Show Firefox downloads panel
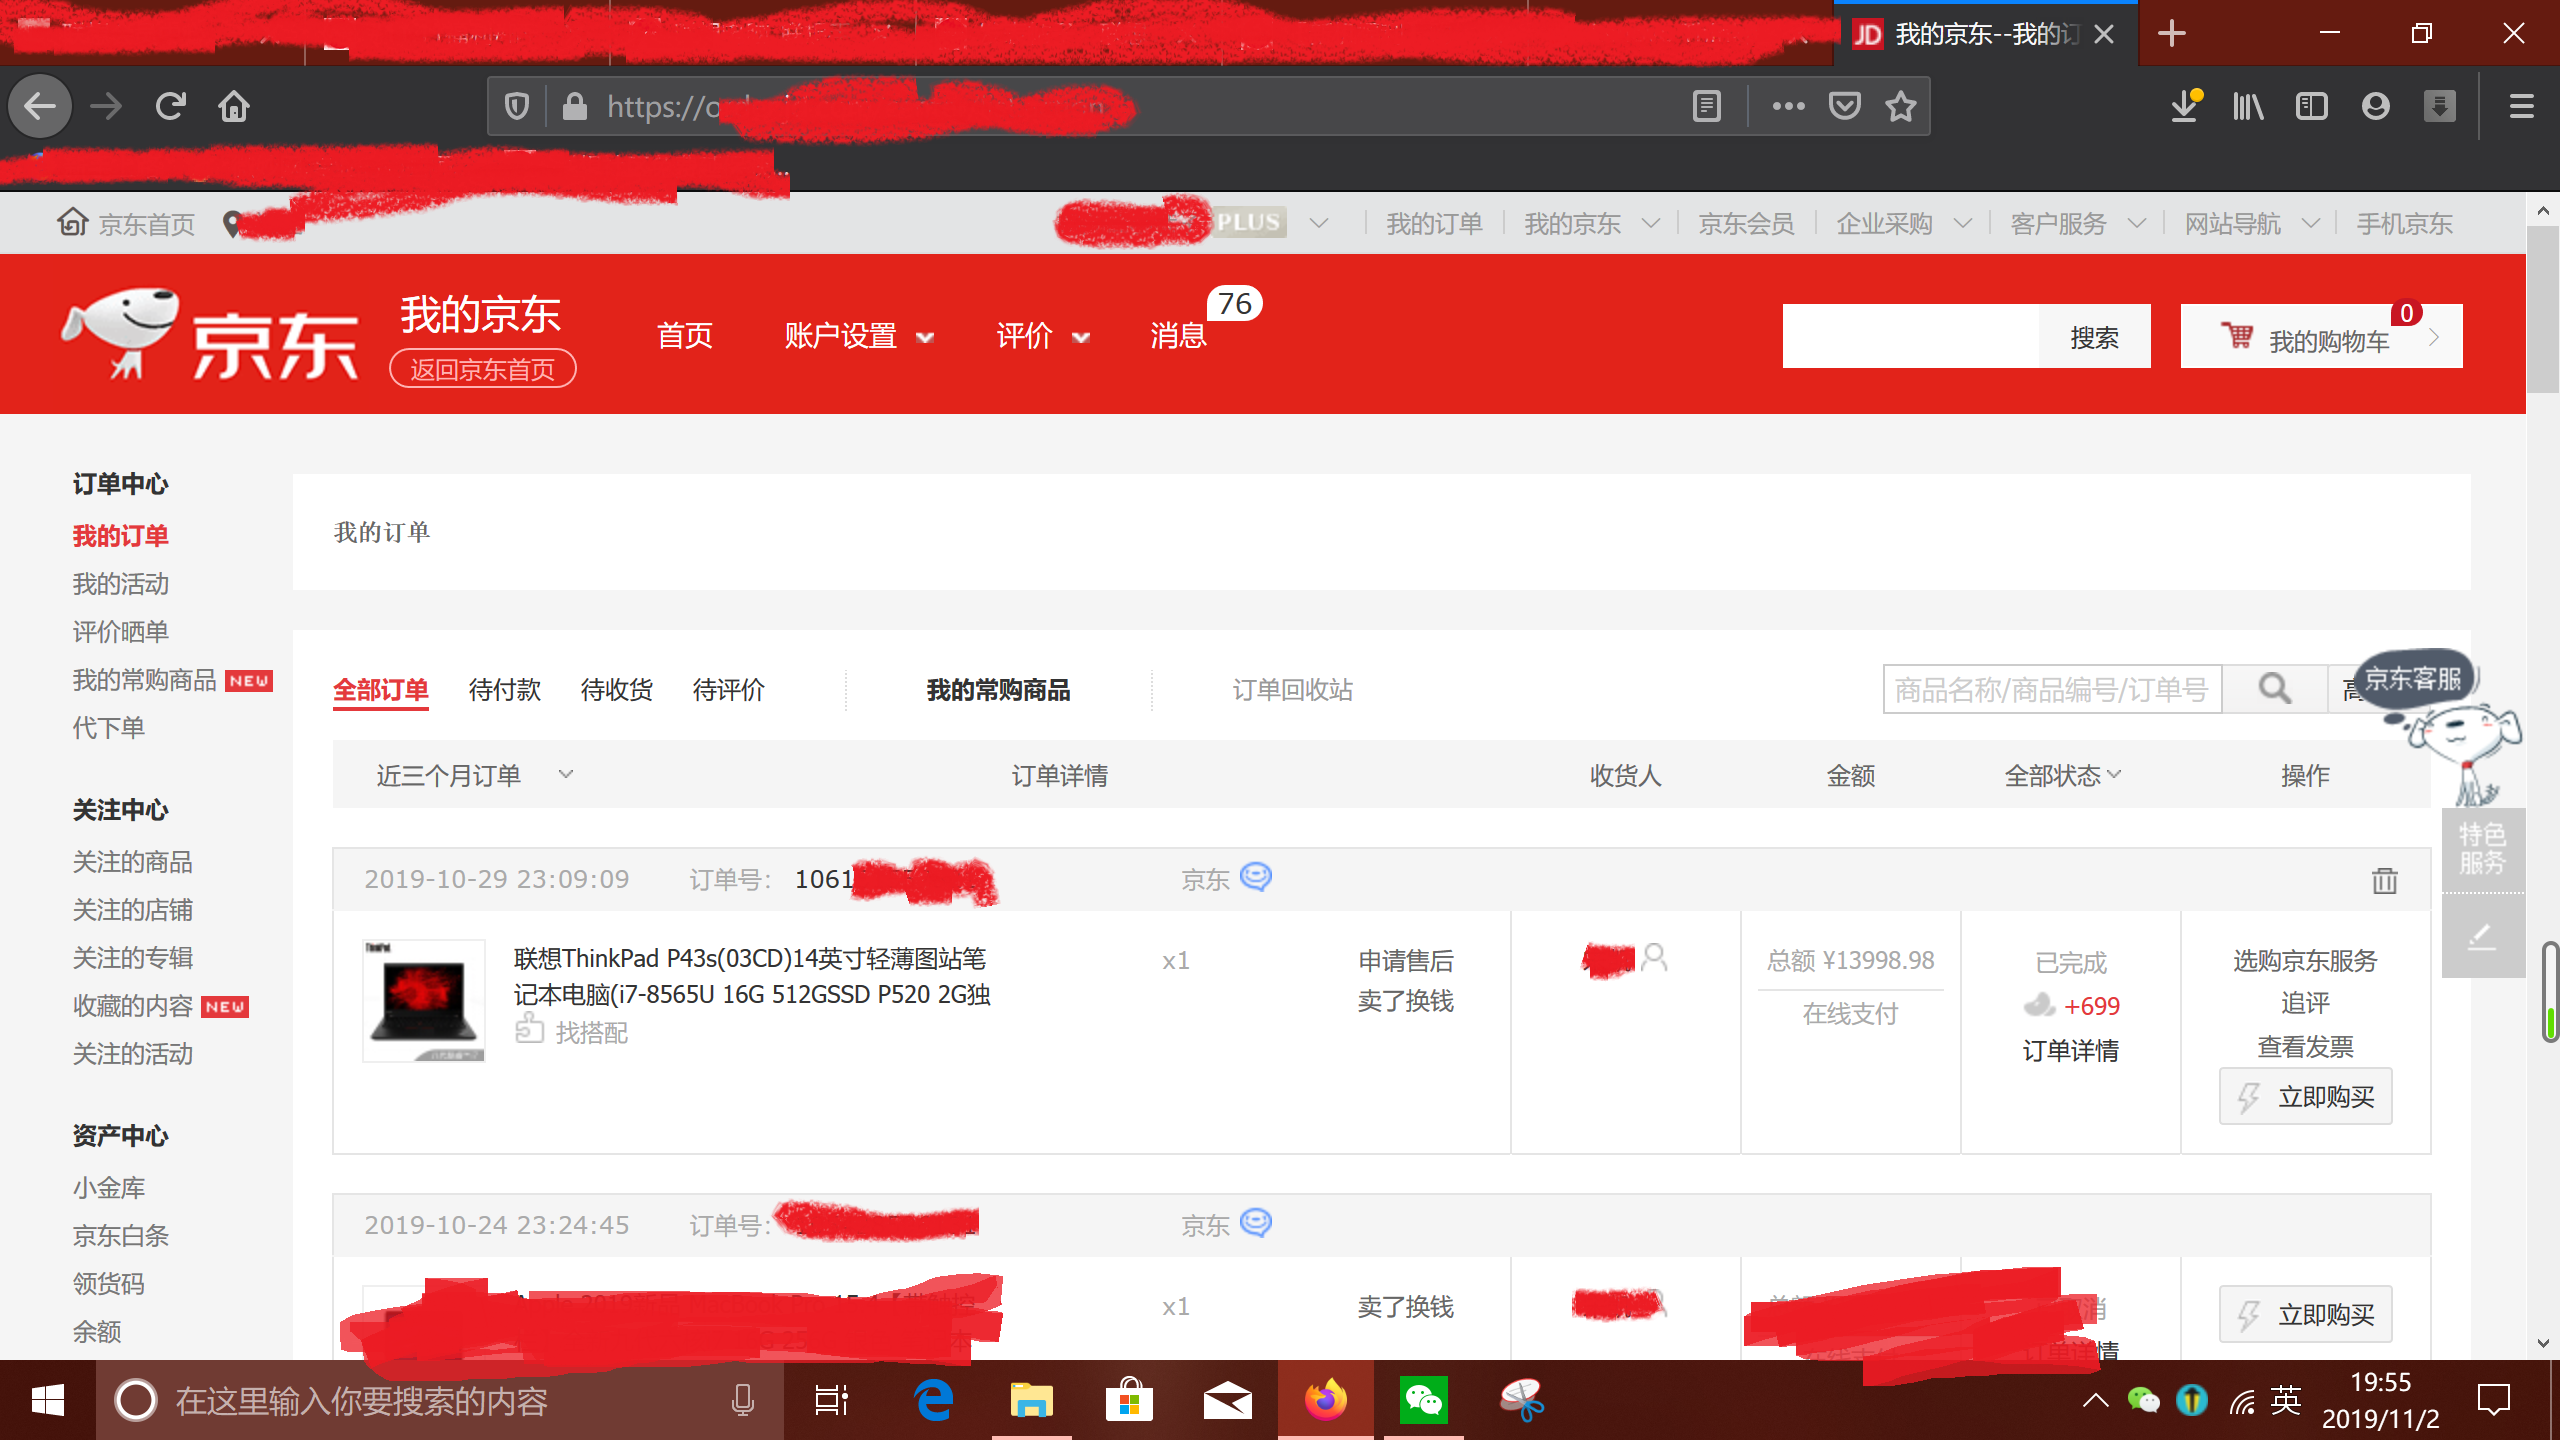 coord(2186,106)
